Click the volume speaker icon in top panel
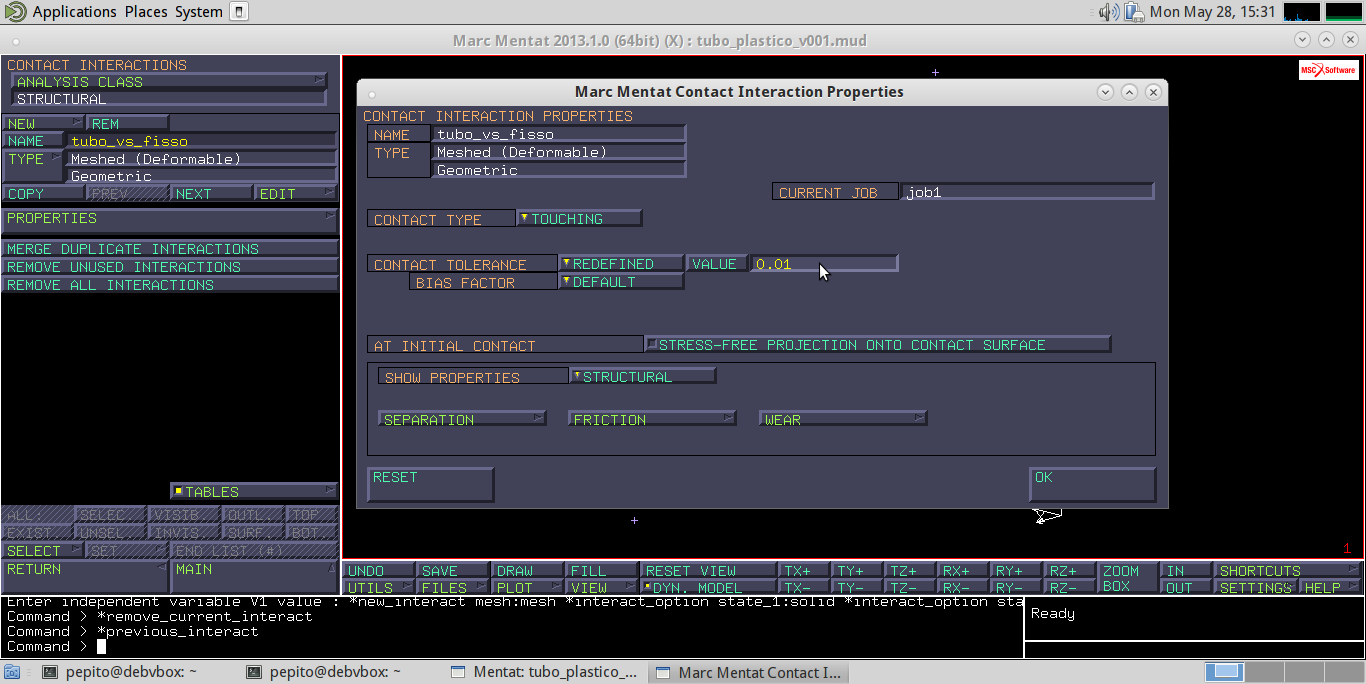Image resolution: width=1366 pixels, height=684 pixels. [x=1108, y=12]
